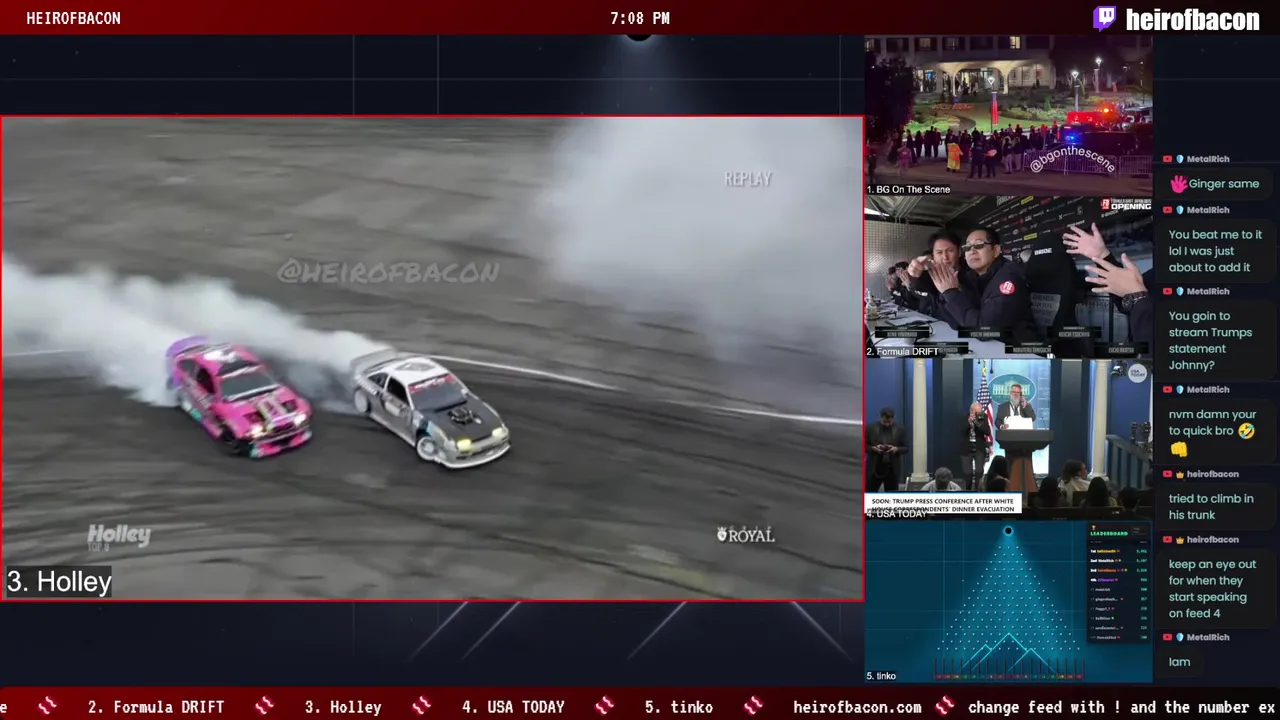The image size is (1280, 720).
Task: Click the HEIROFBACON title at top left
Action: pos(73,18)
